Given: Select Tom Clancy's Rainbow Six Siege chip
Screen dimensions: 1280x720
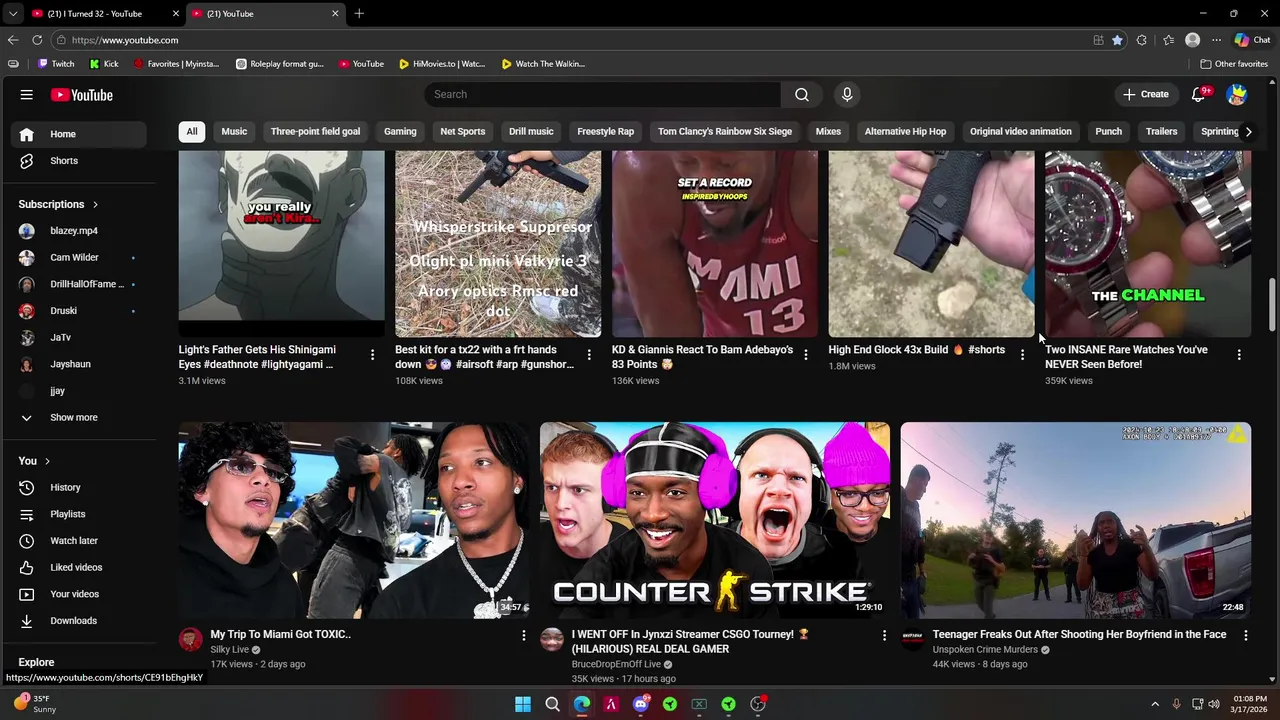Looking at the screenshot, I should click(x=725, y=131).
